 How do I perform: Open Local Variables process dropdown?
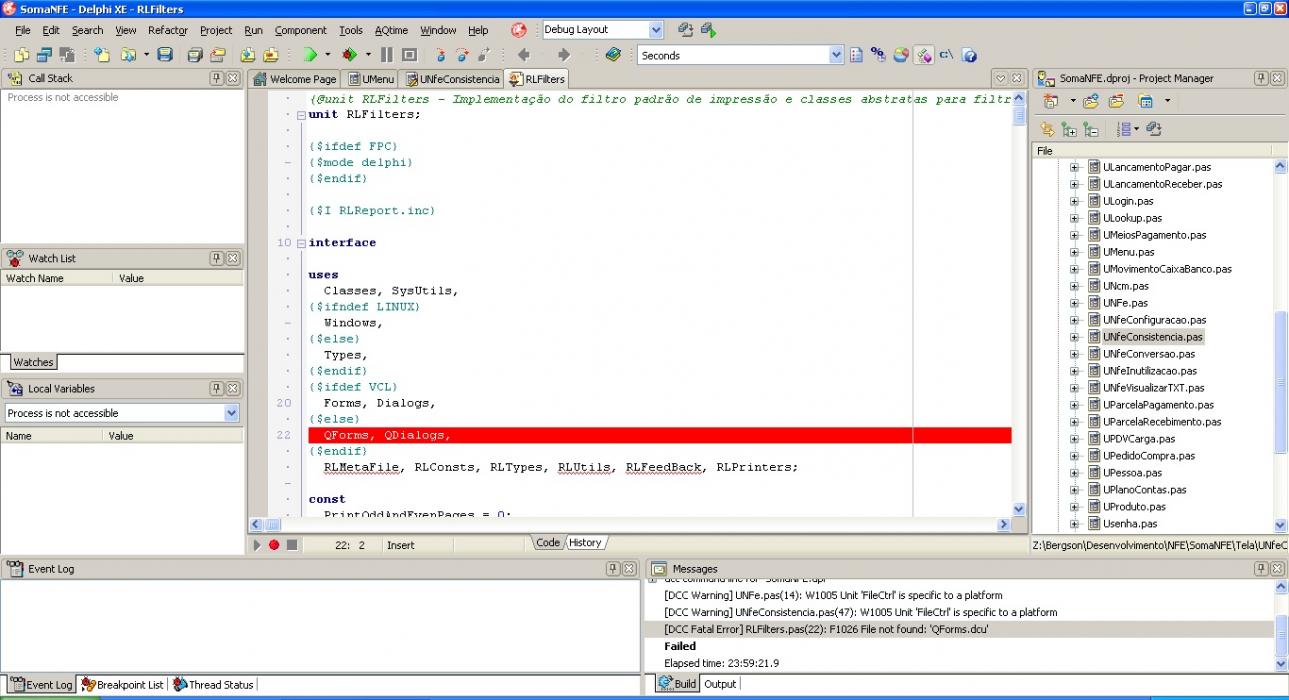(x=232, y=413)
